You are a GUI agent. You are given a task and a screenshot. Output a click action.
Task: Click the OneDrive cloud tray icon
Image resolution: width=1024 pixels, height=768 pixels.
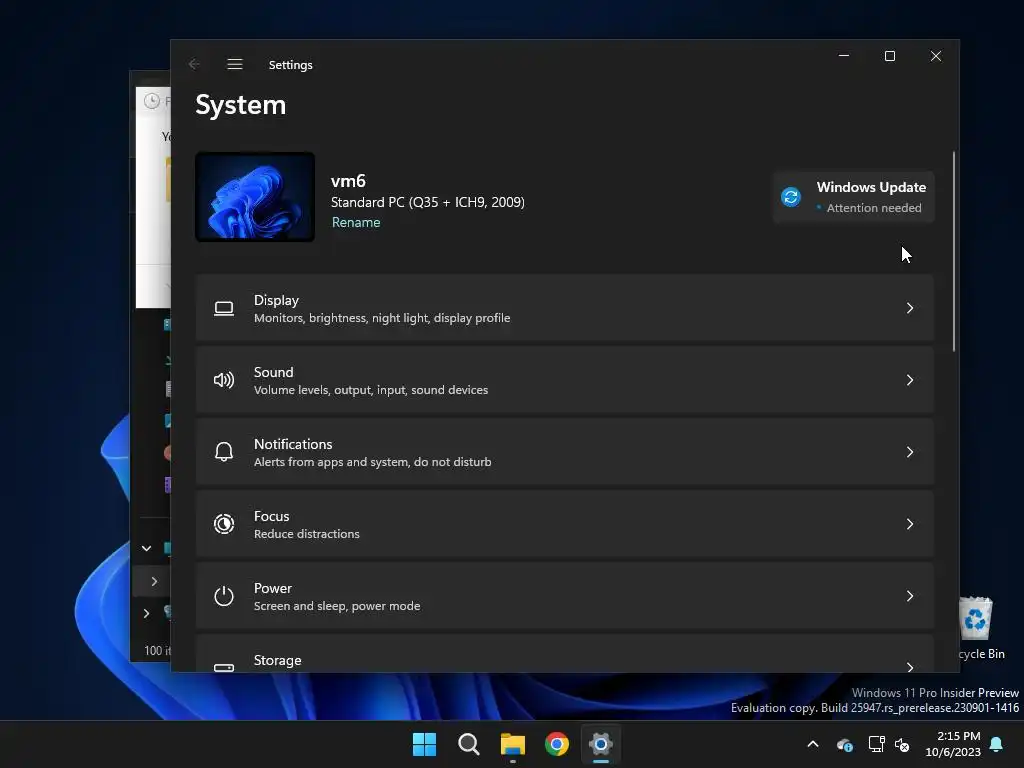(x=844, y=744)
